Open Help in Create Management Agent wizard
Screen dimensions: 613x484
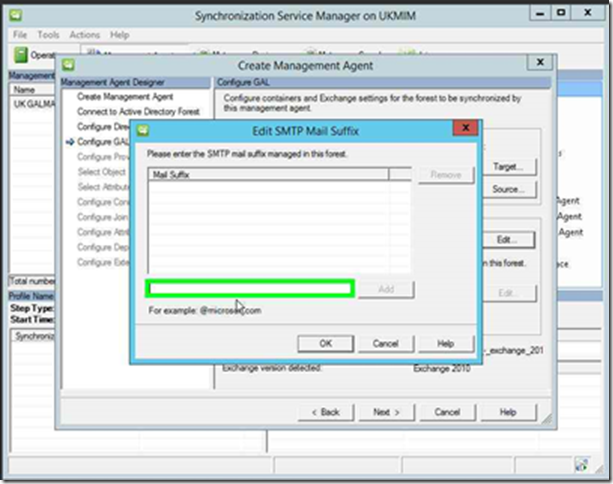508,412
